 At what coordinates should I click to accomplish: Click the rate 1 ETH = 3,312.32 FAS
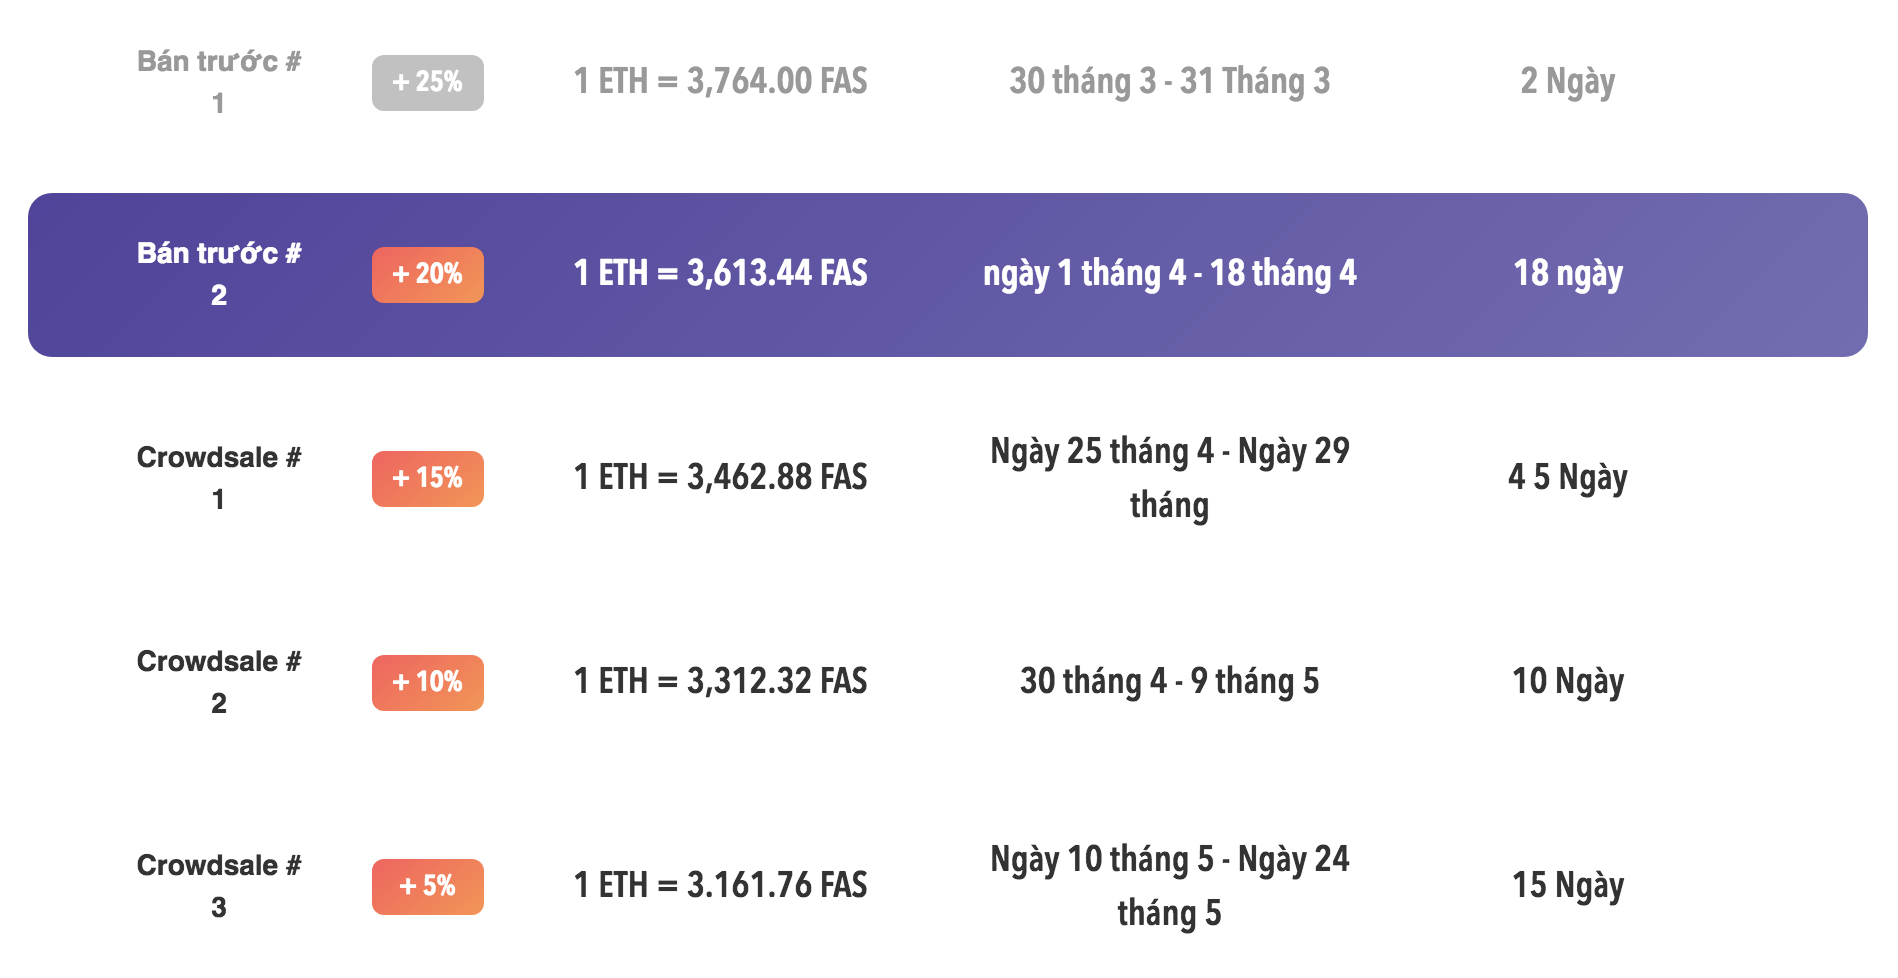click(x=721, y=681)
